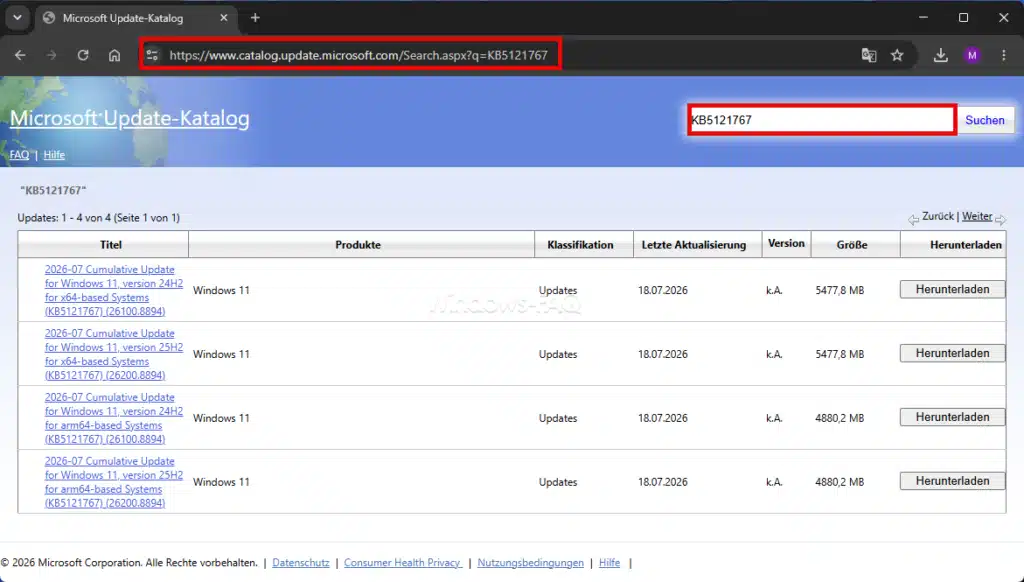Click the Suchen search button
The height and width of the screenshot is (582, 1024).
click(x=985, y=120)
